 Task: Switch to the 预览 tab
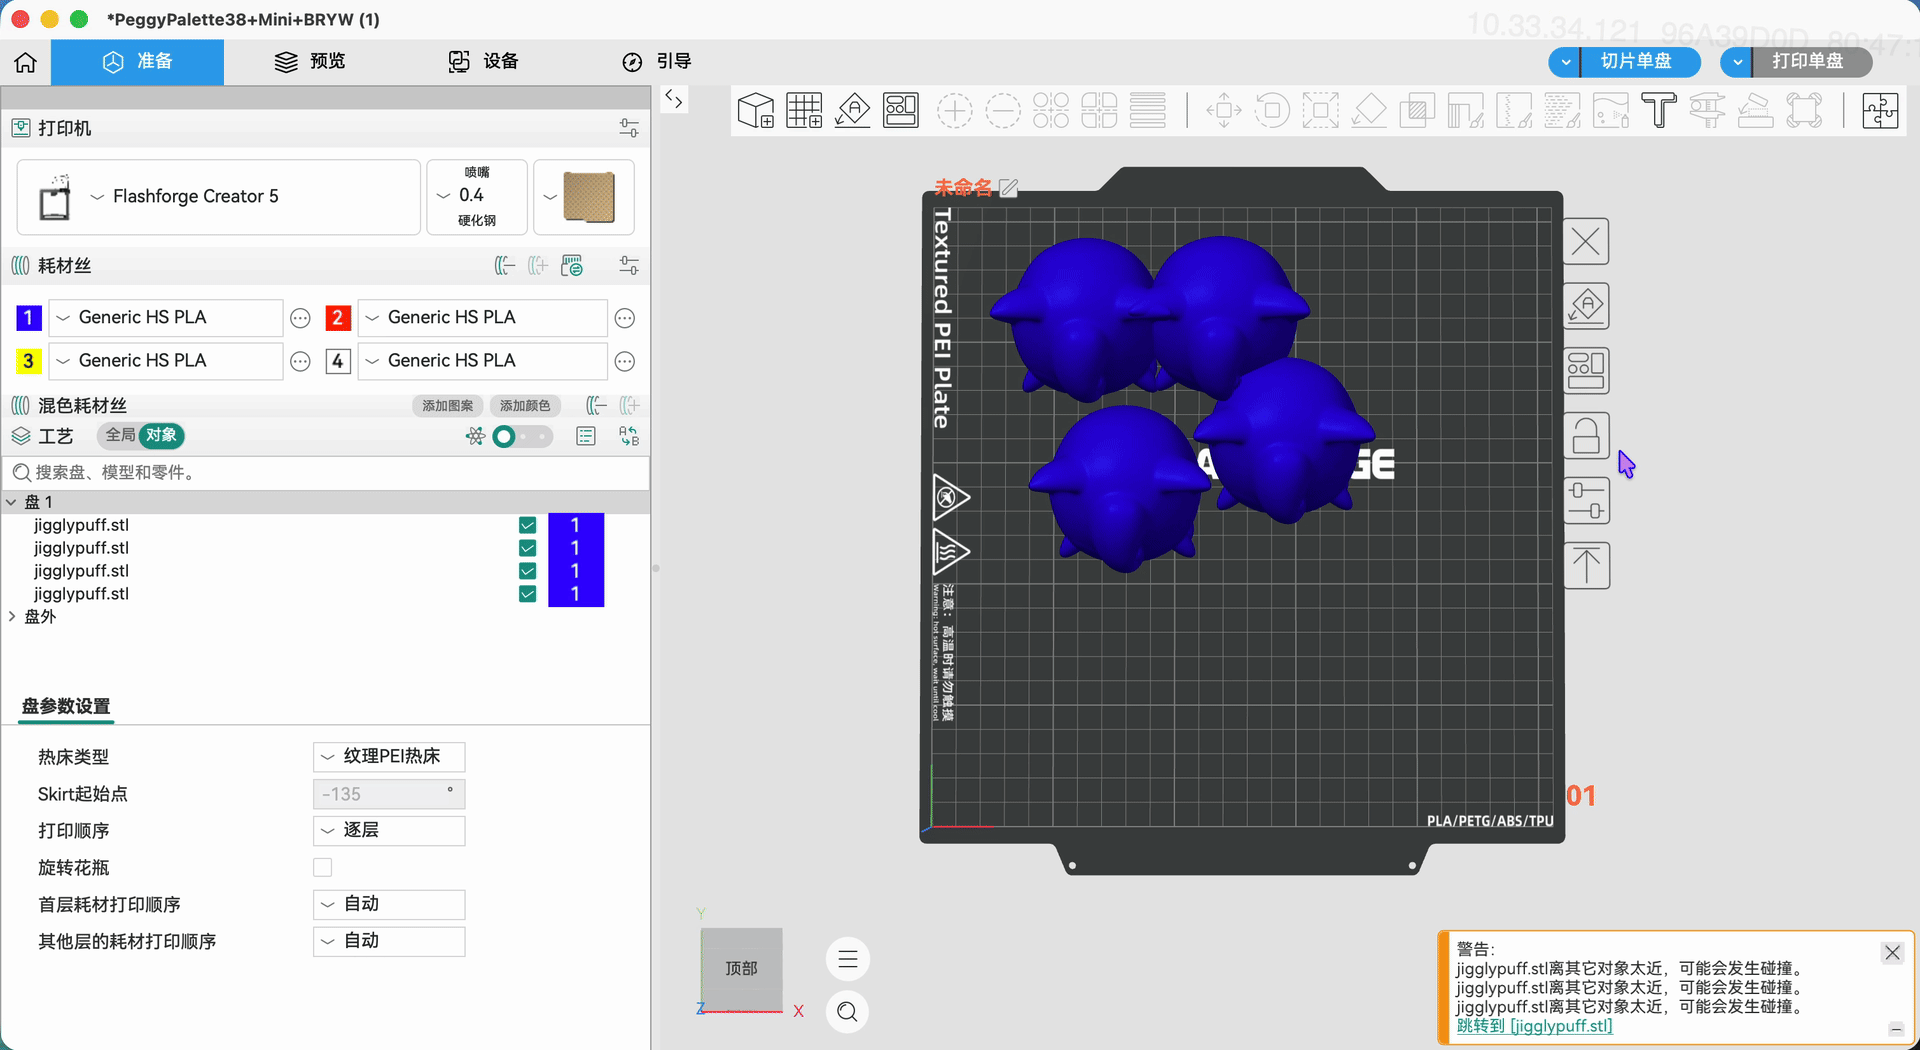[310, 62]
